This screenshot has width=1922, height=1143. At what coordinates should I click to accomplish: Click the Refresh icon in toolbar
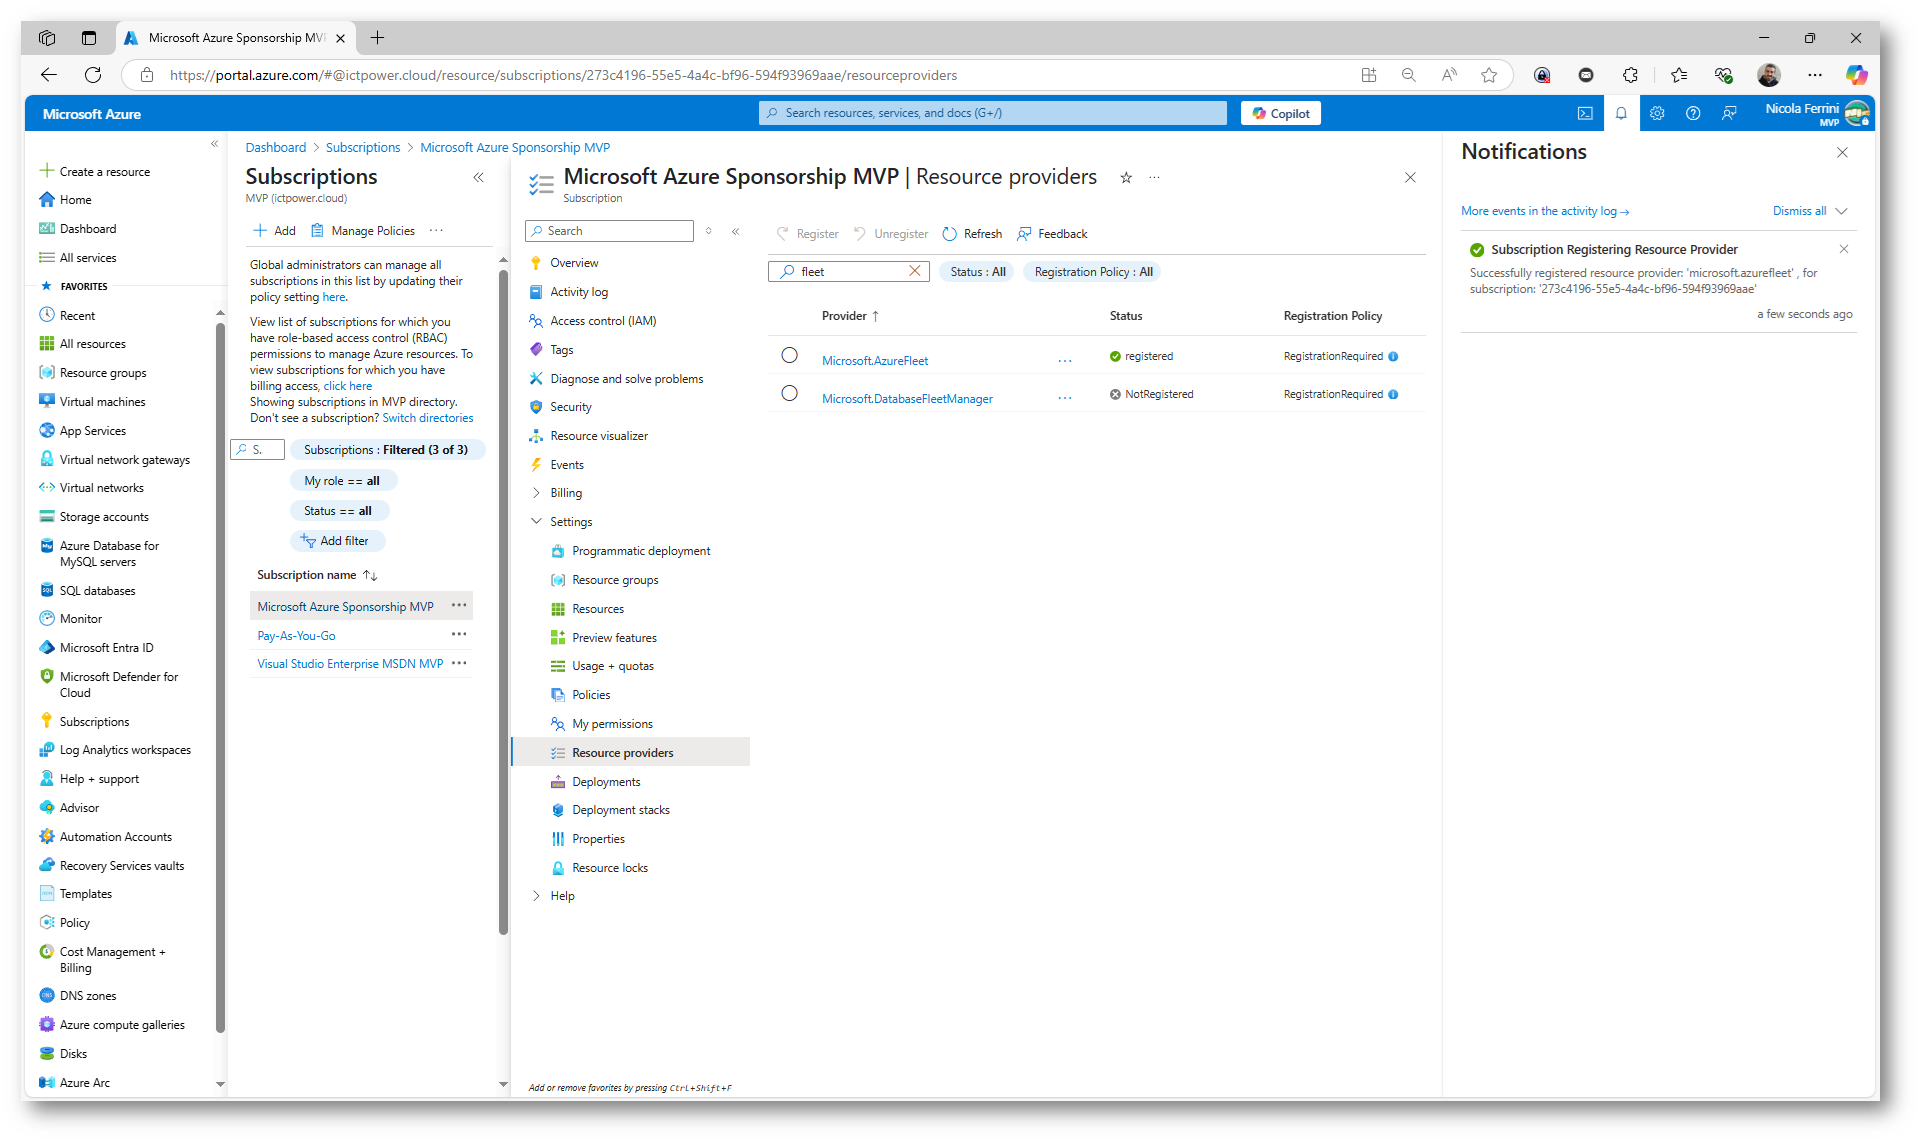pos(950,234)
